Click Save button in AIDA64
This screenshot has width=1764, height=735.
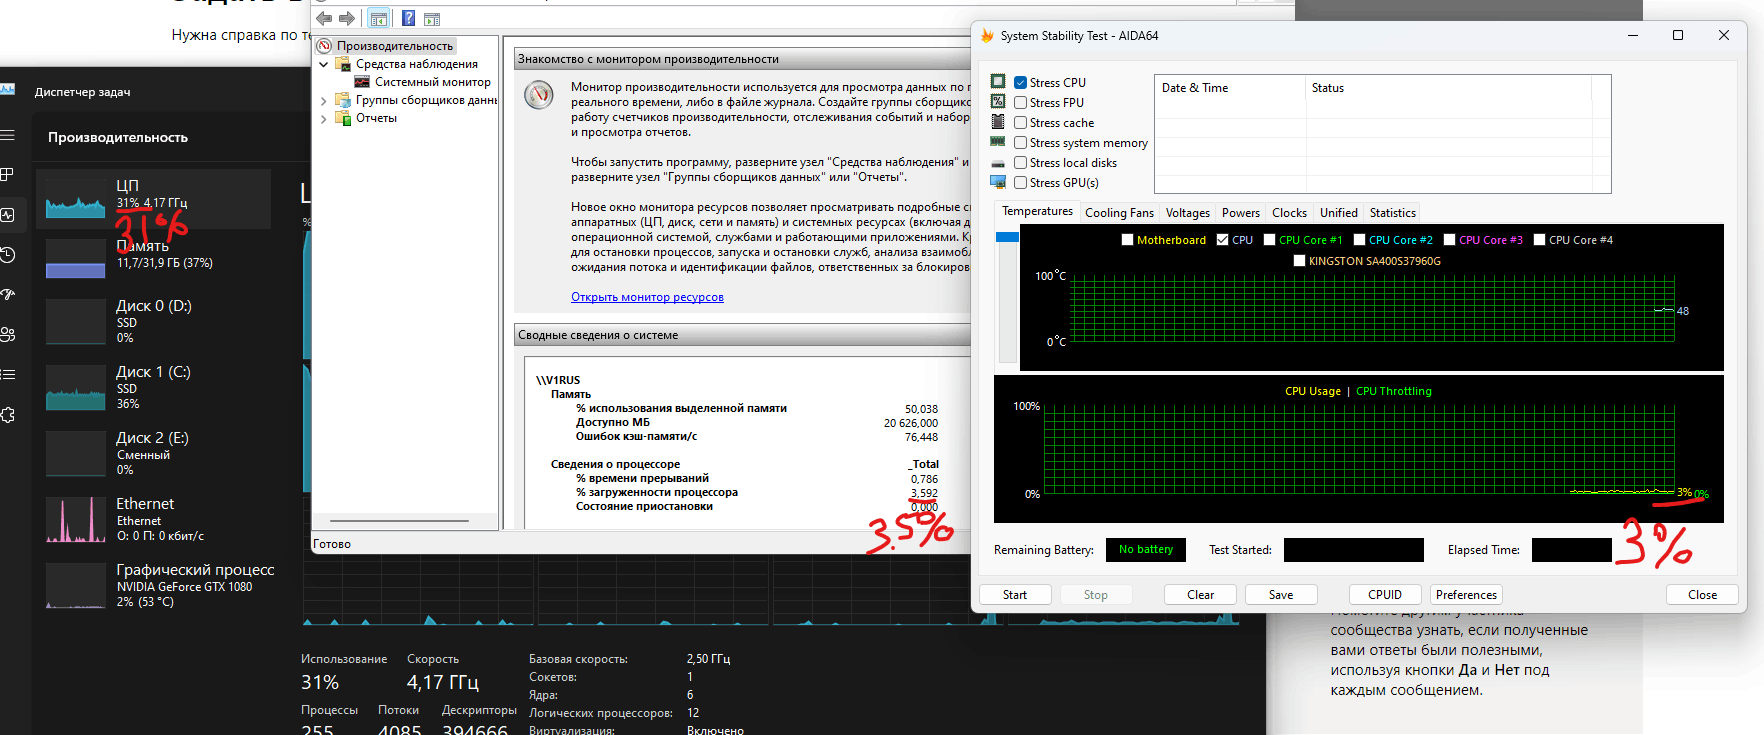(x=1281, y=595)
